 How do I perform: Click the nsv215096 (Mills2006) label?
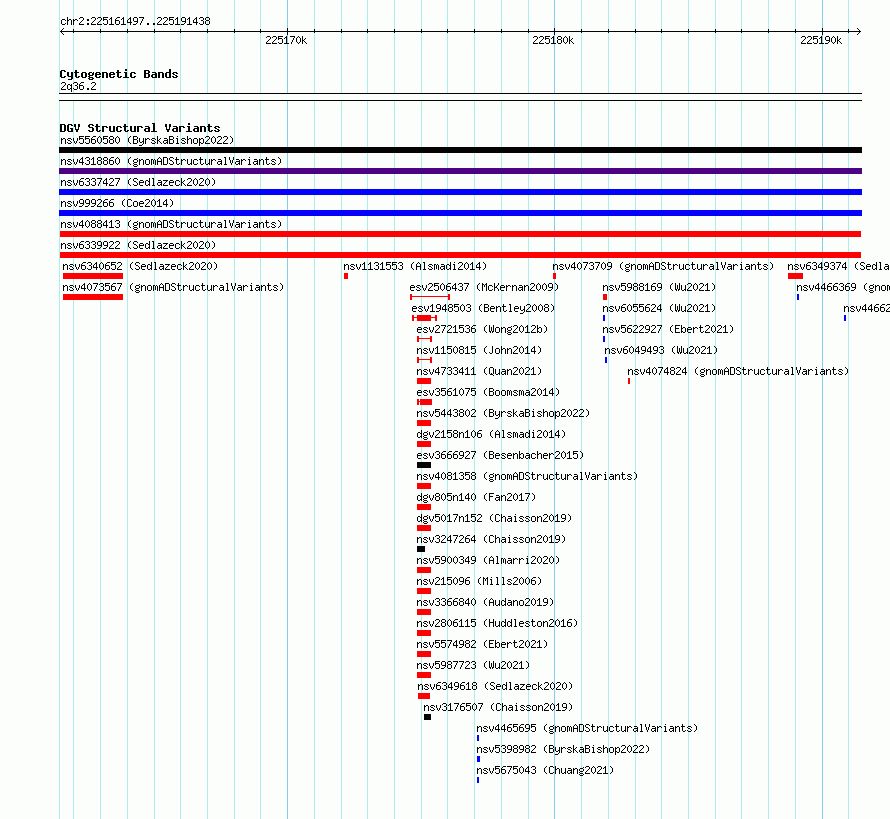(x=479, y=581)
